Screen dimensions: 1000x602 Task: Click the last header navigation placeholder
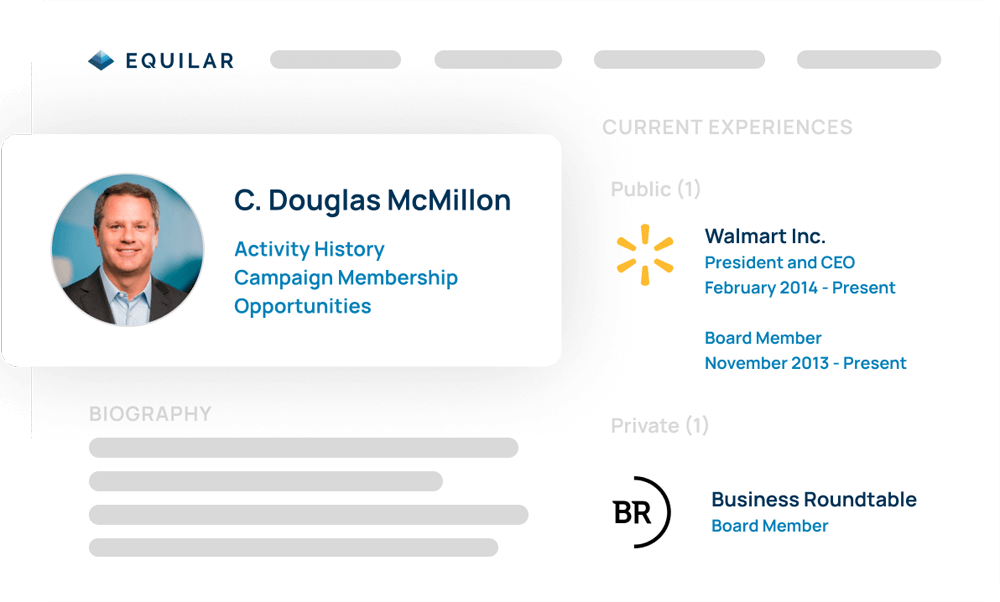868,60
